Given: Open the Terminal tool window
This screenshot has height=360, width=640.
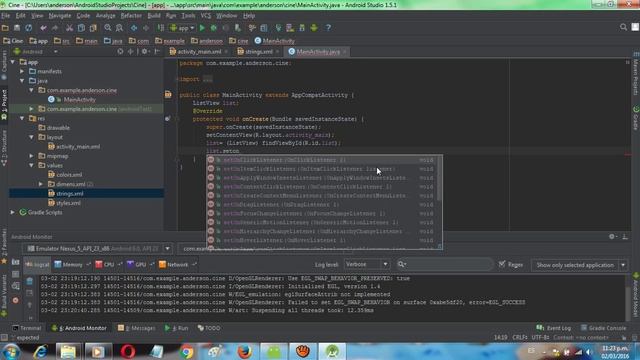Looking at the screenshot, I should point(27,328).
